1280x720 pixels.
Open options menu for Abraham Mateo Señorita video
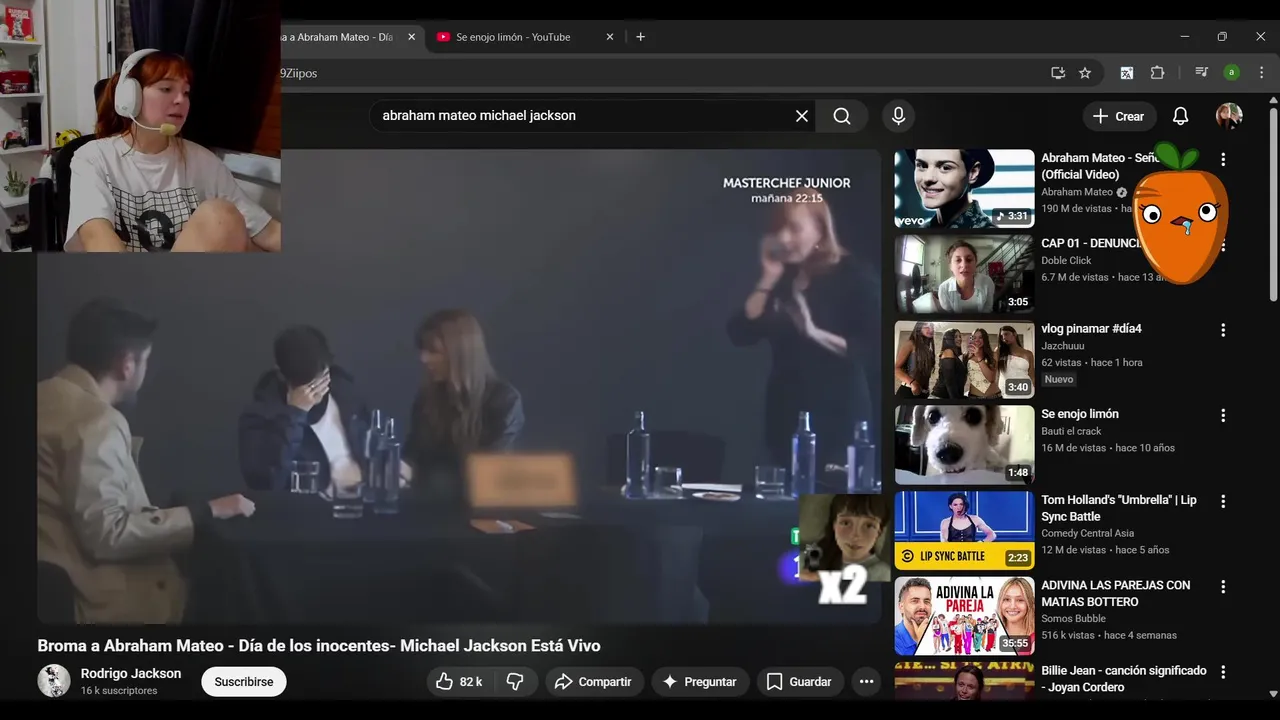point(1222,159)
